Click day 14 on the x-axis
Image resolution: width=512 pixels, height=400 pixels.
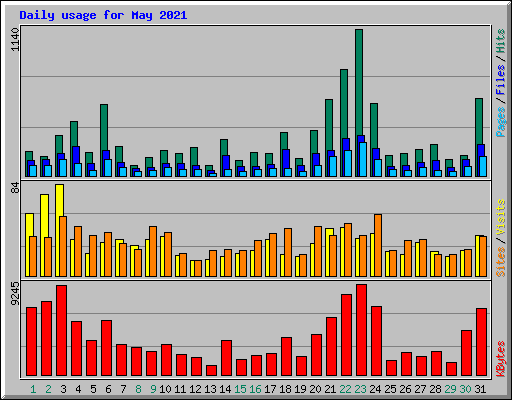(x=225, y=389)
